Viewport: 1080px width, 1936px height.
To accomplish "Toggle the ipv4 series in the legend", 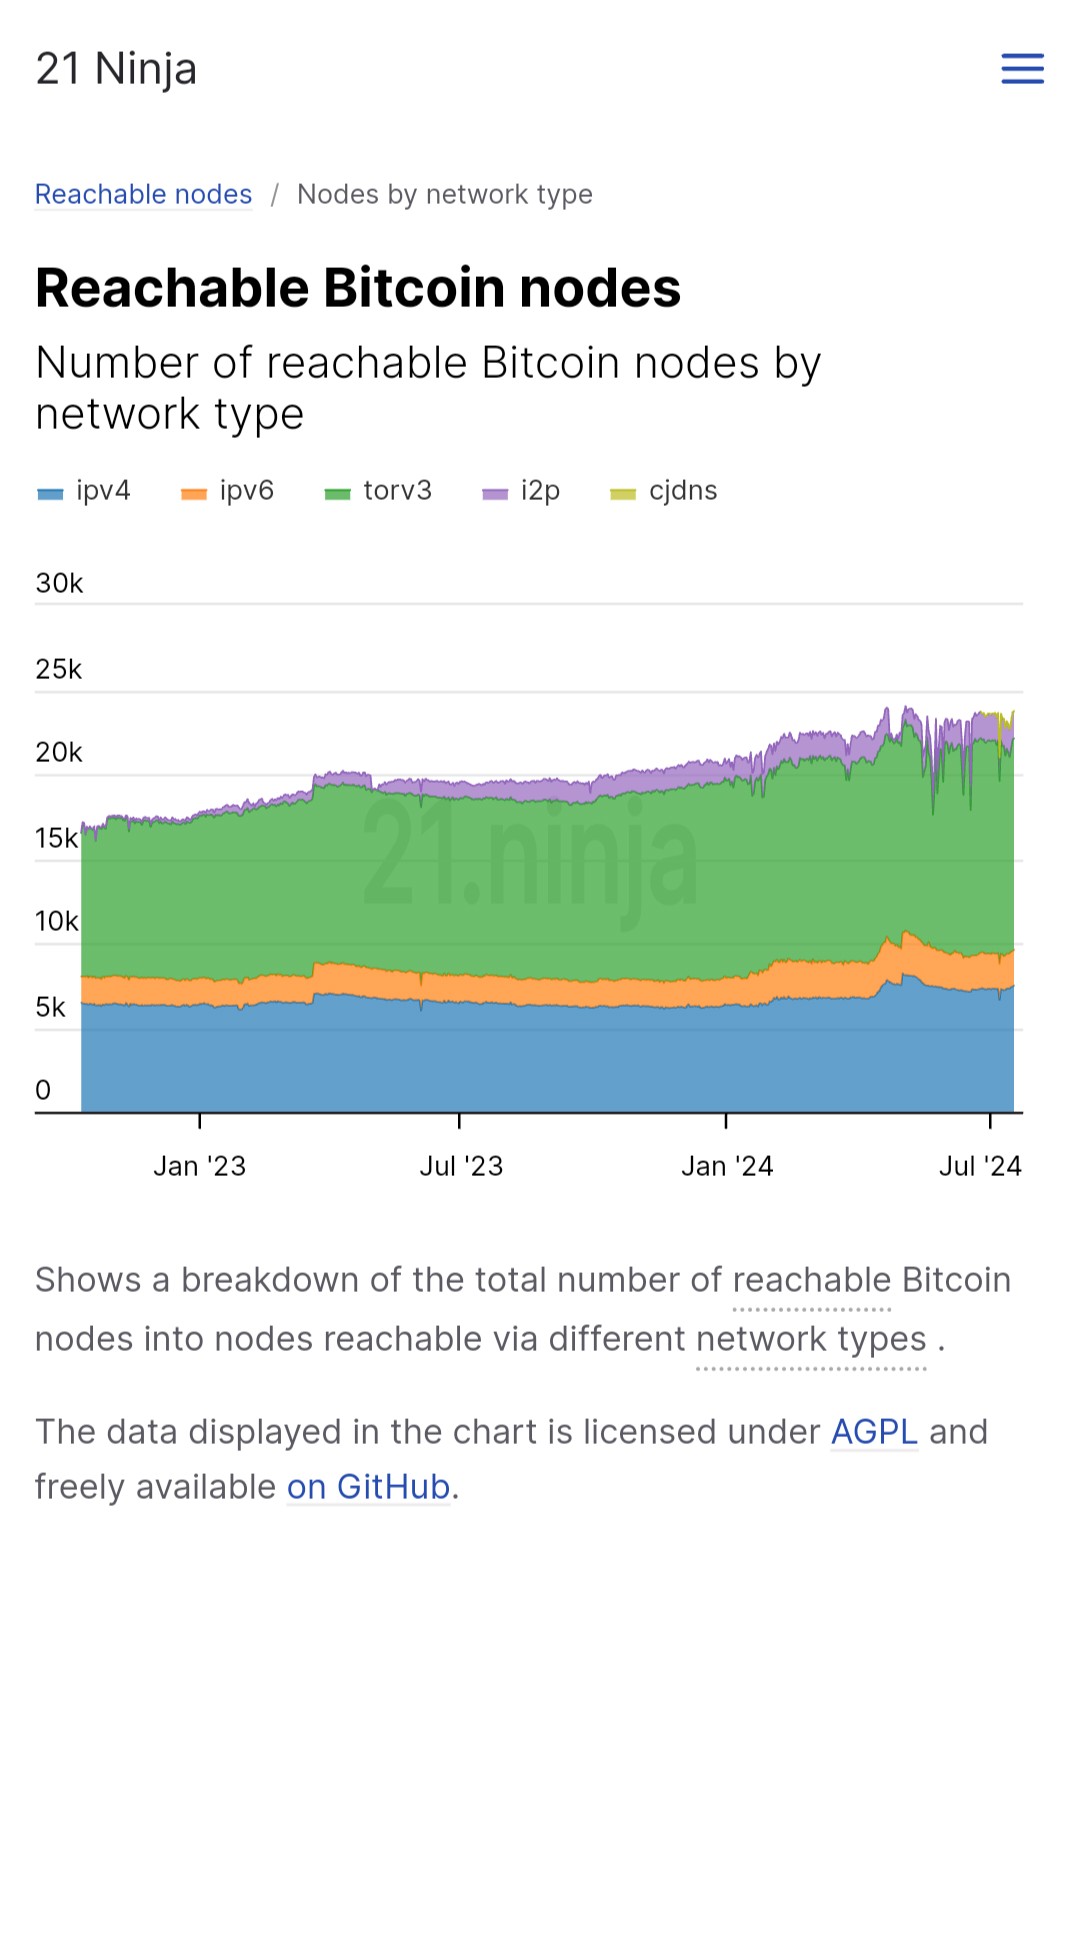I will point(103,491).
